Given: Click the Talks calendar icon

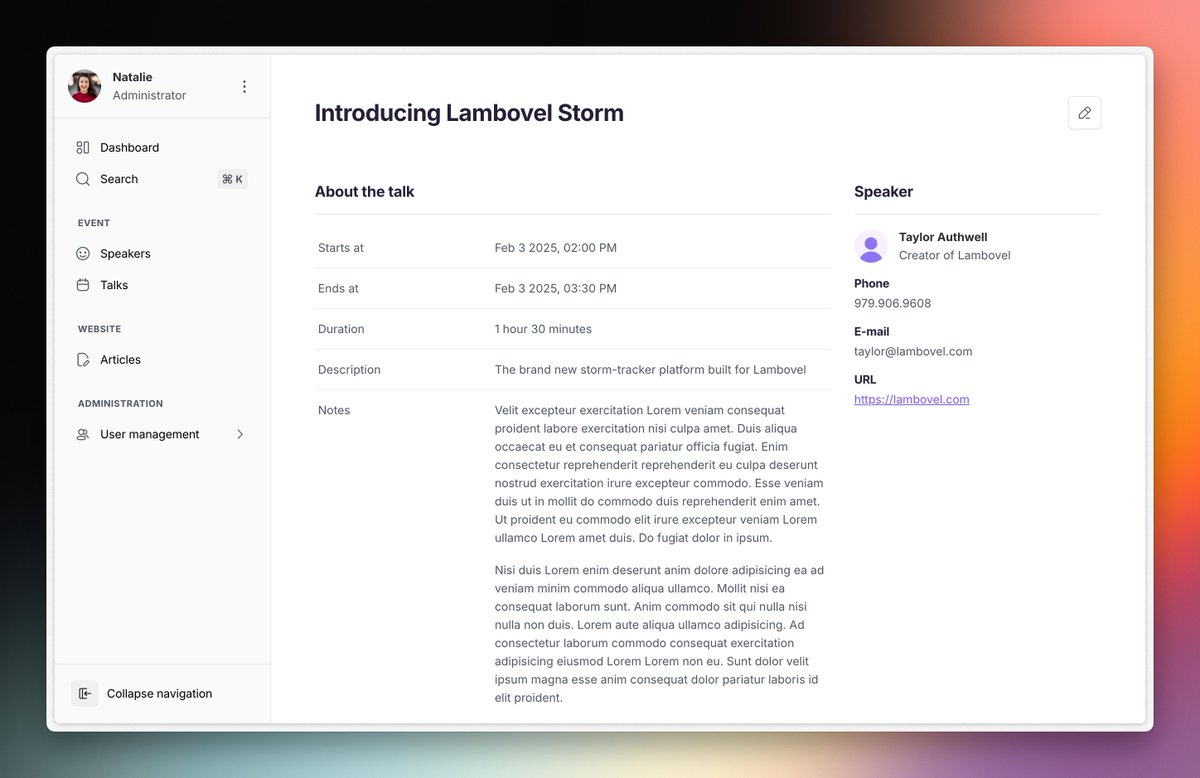Looking at the screenshot, I should click(83, 285).
